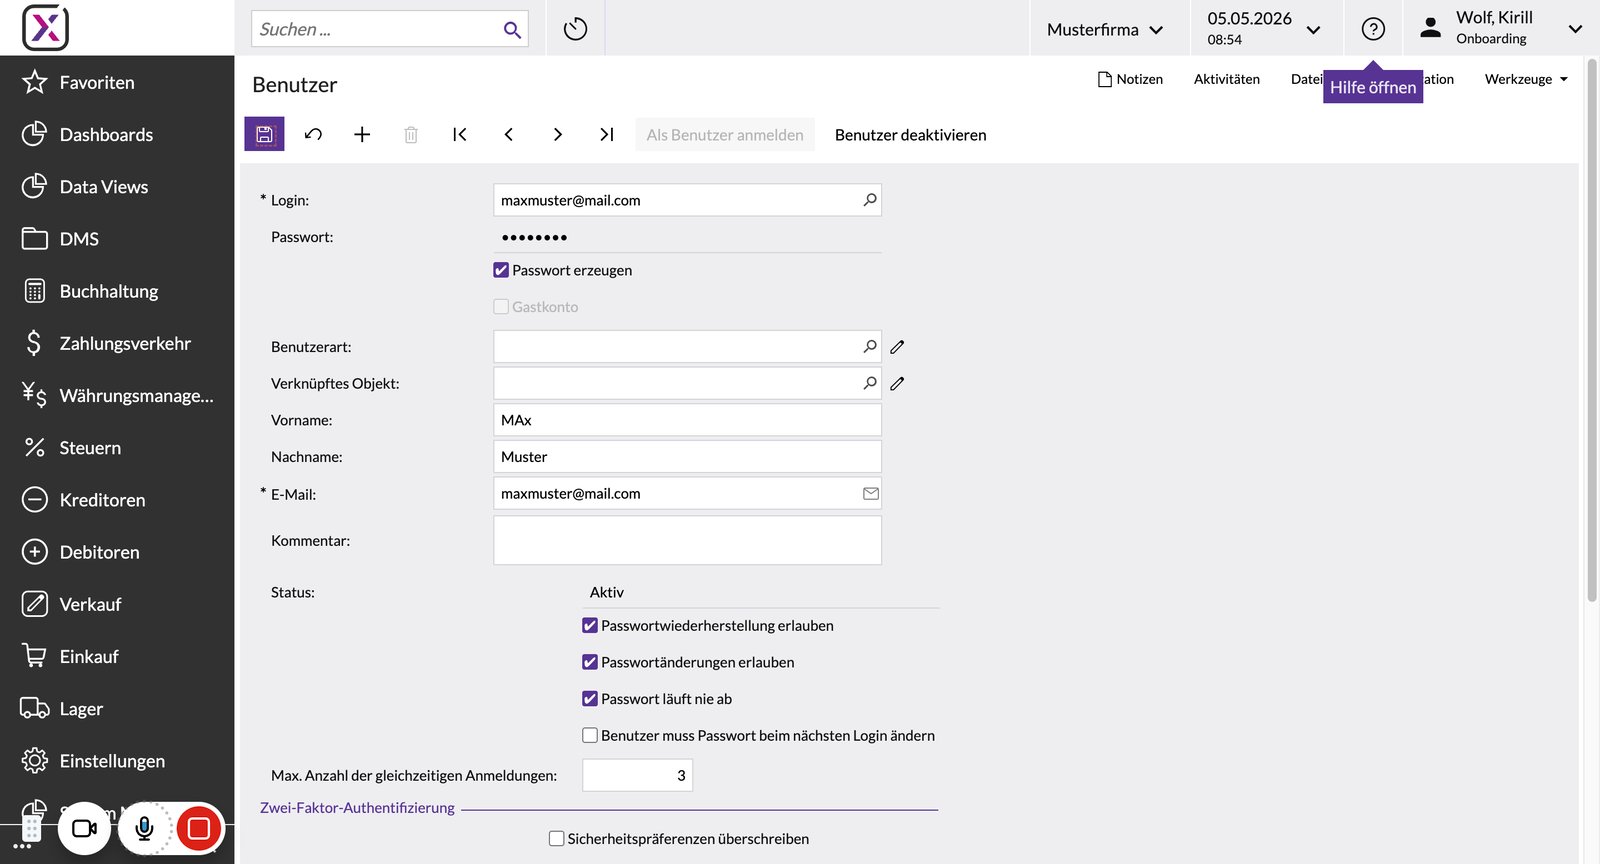The height and width of the screenshot is (864, 1600).
Task: Jump to last record icon
Action: 607,134
